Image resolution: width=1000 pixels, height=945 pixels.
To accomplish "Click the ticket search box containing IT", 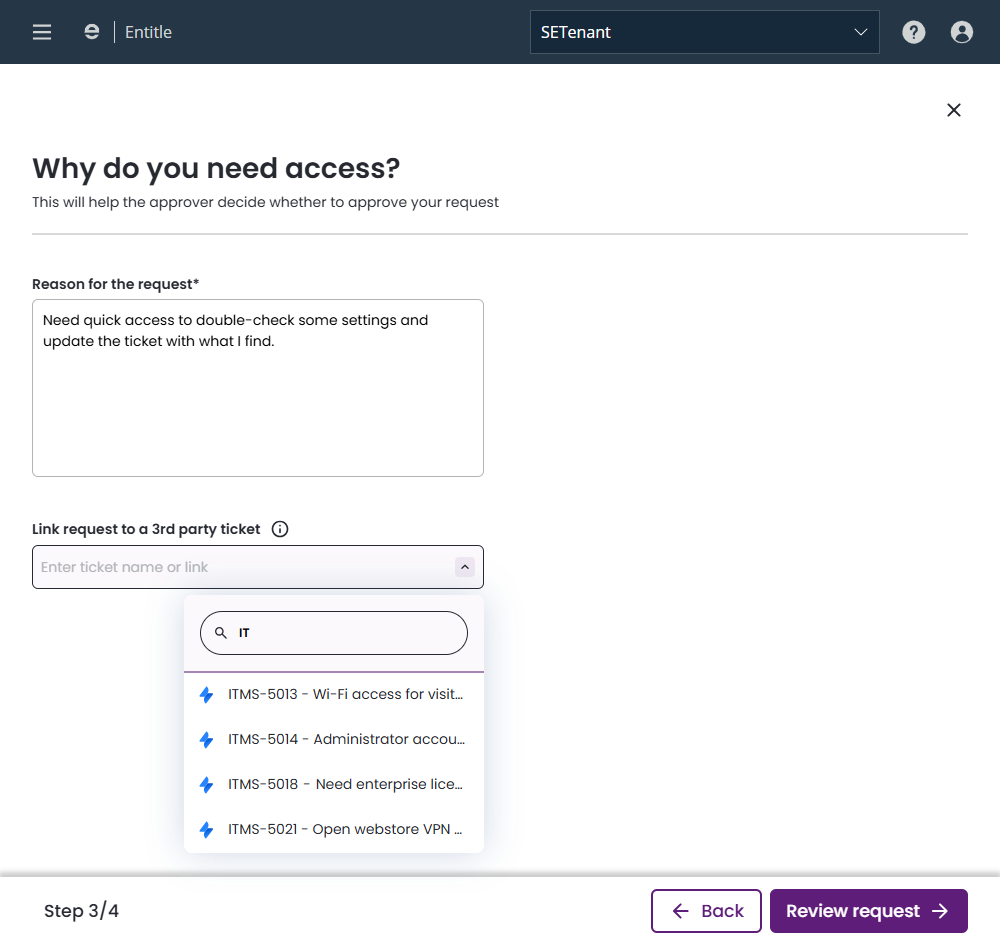I will click(x=334, y=633).
